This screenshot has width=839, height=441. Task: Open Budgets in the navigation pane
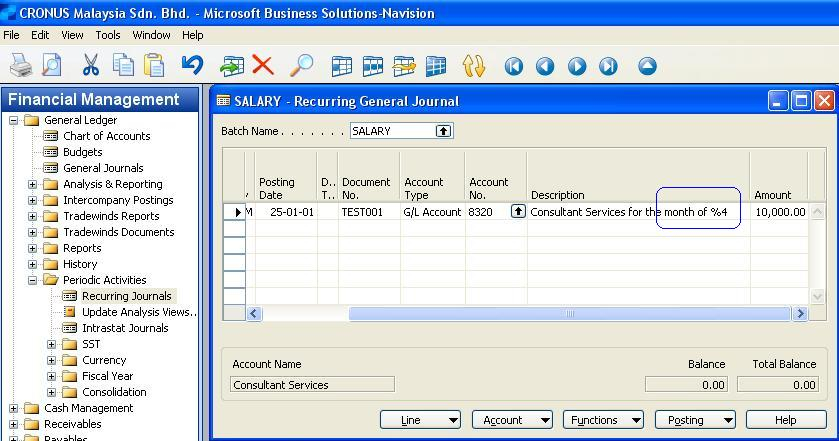pyautogui.click(x=82, y=152)
